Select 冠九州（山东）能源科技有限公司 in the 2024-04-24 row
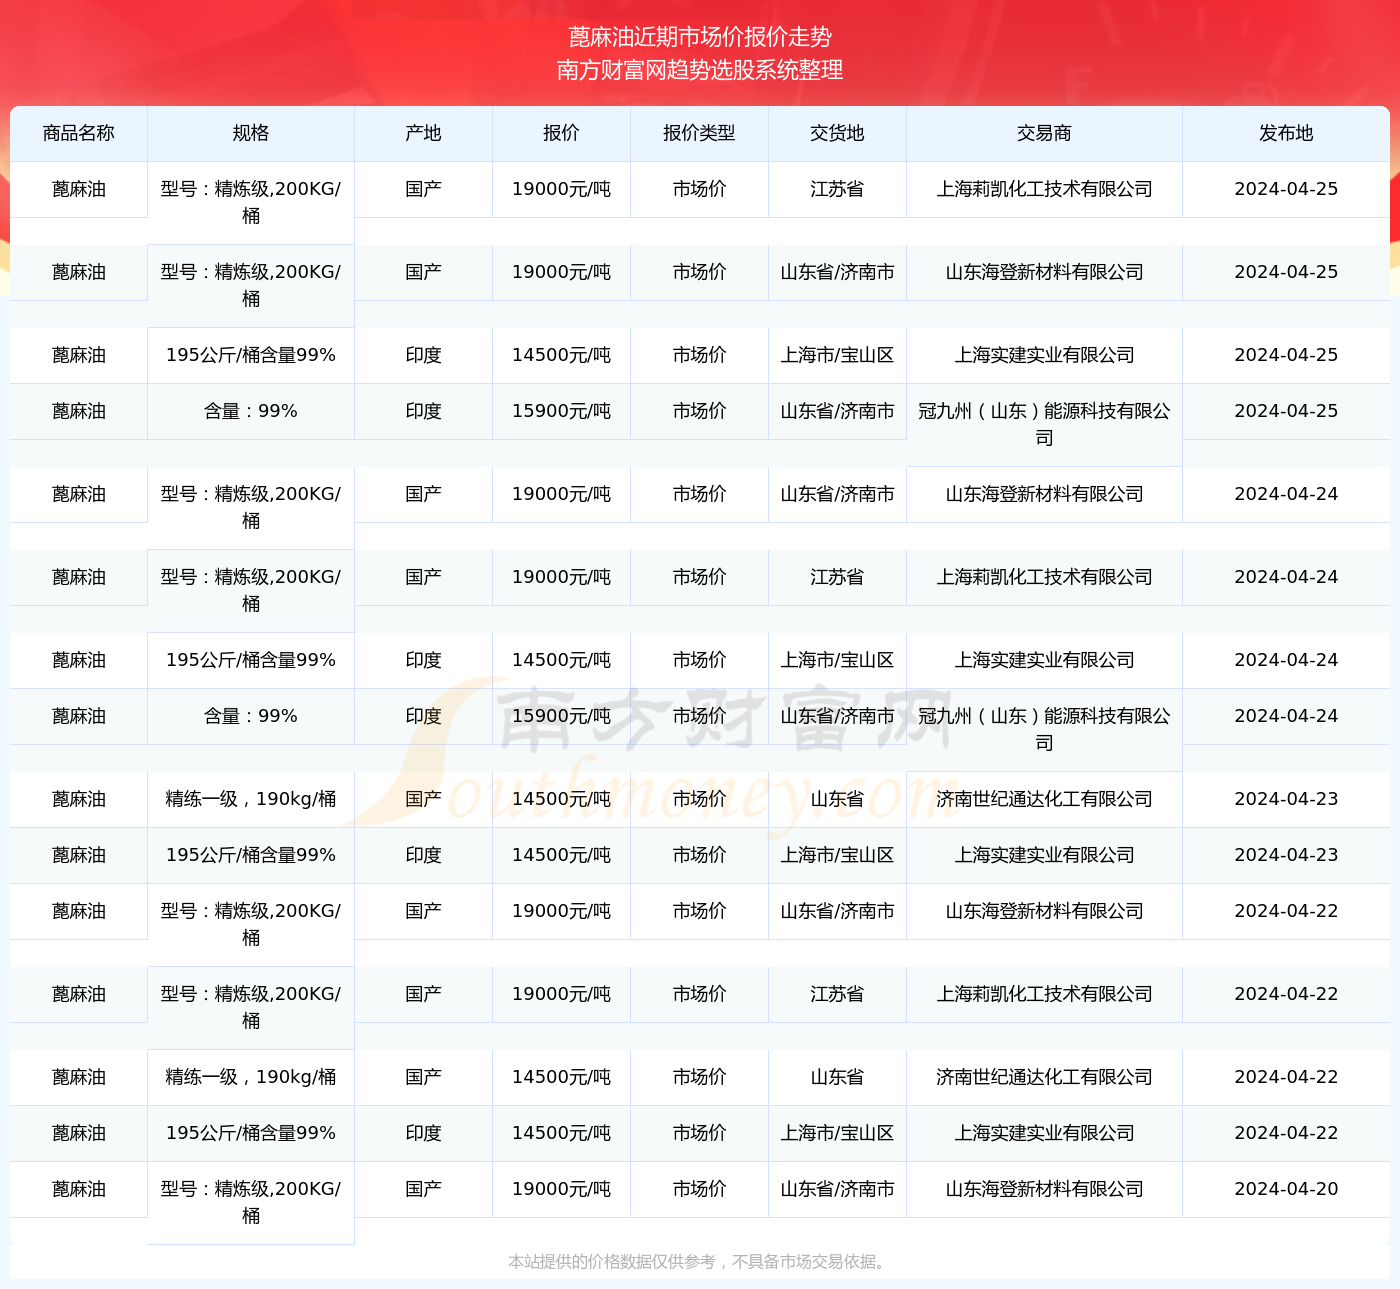 click(x=1044, y=729)
